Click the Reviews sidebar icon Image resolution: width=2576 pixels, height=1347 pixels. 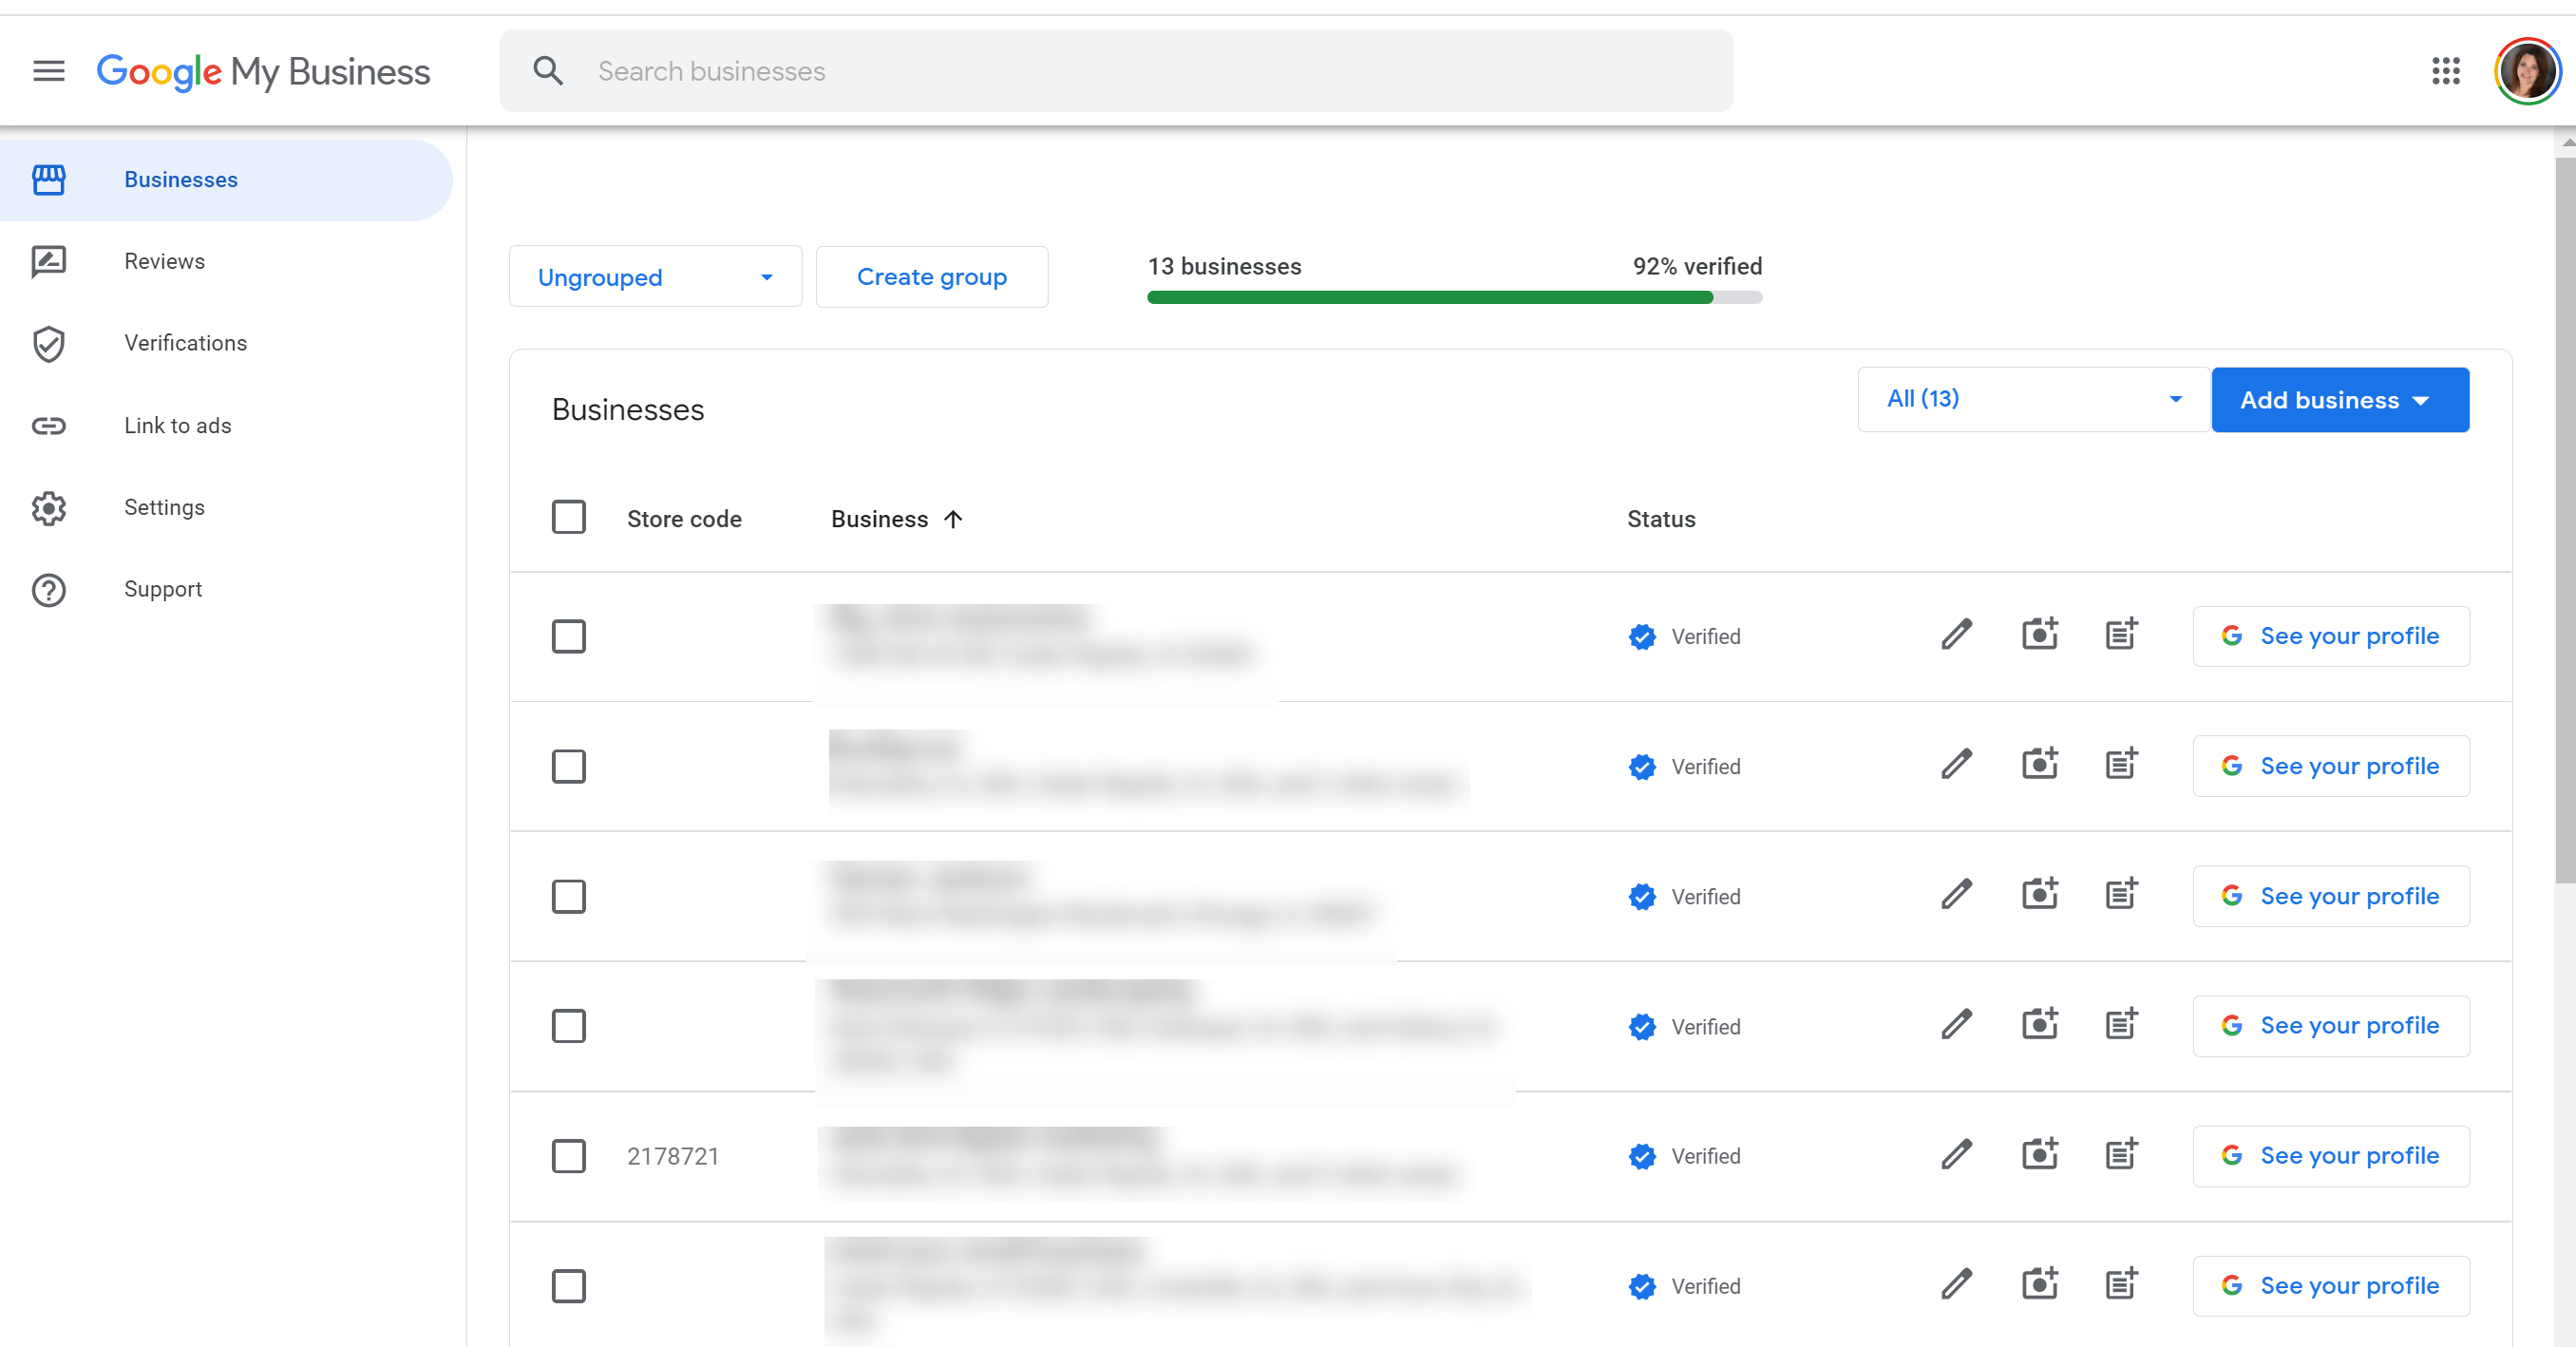pyautogui.click(x=49, y=258)
